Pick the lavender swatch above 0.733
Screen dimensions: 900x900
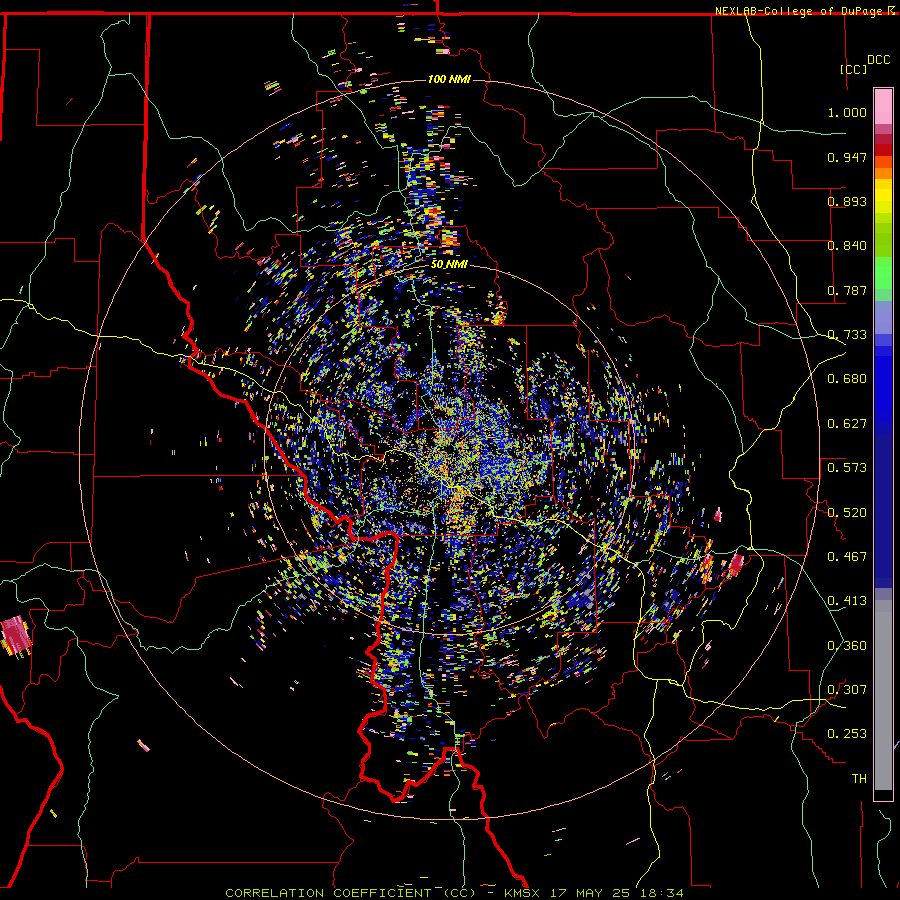pyautogui.click(x=883, y=317)
